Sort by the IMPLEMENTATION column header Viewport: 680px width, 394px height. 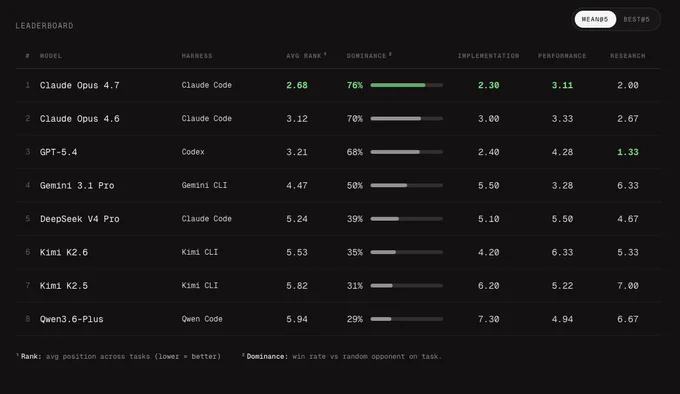pos(488,56)
